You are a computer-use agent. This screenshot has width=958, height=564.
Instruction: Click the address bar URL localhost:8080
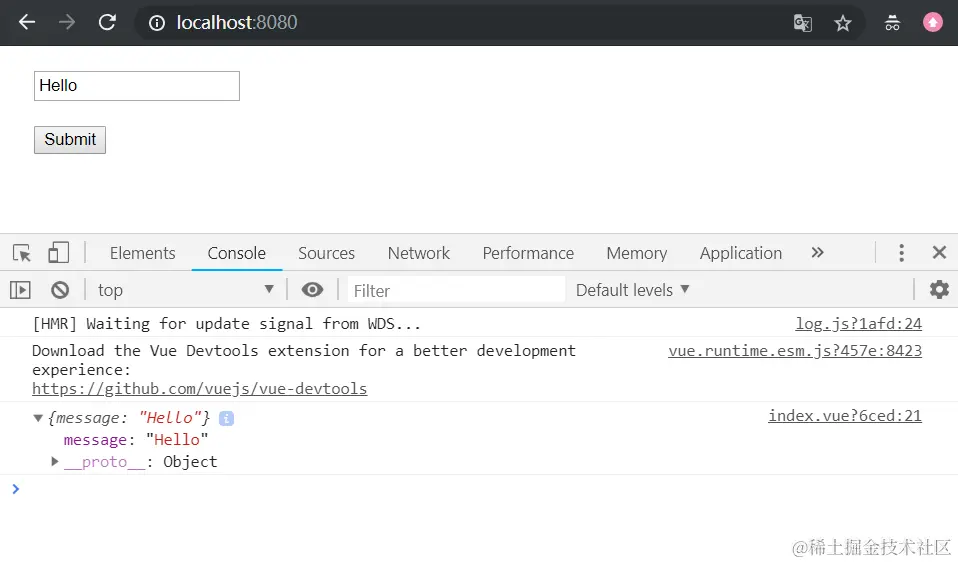point(236,23)
